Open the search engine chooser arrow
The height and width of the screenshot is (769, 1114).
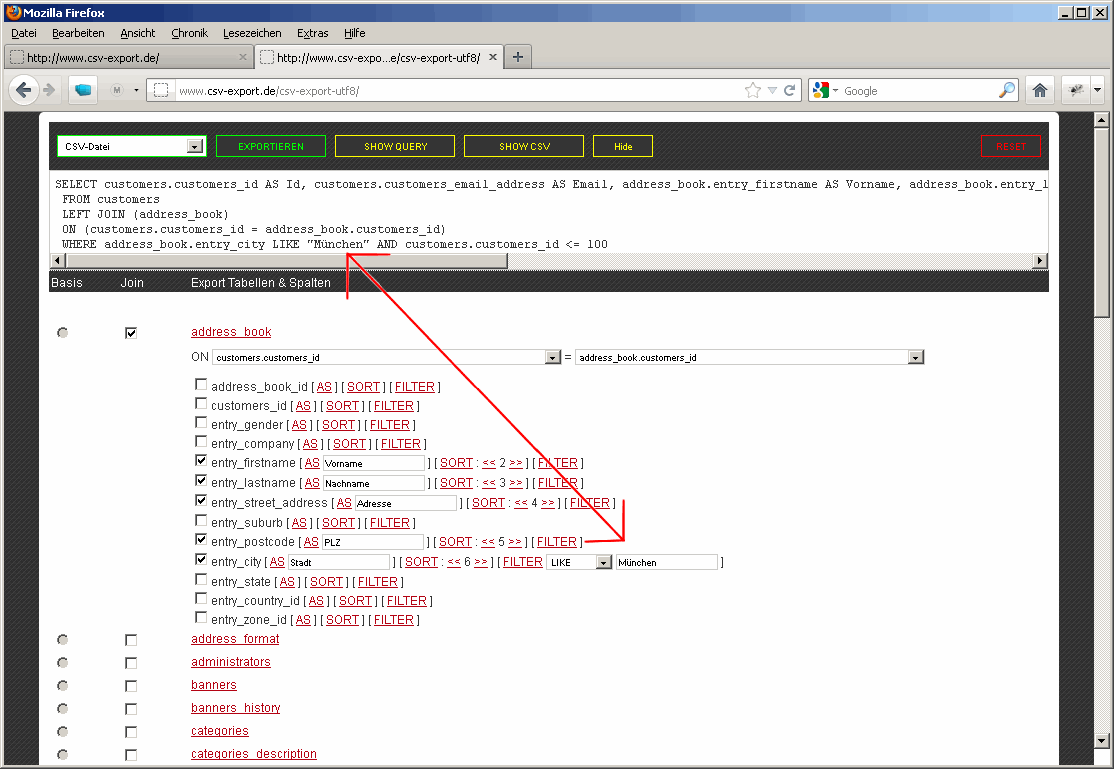[x=836, y=90]
